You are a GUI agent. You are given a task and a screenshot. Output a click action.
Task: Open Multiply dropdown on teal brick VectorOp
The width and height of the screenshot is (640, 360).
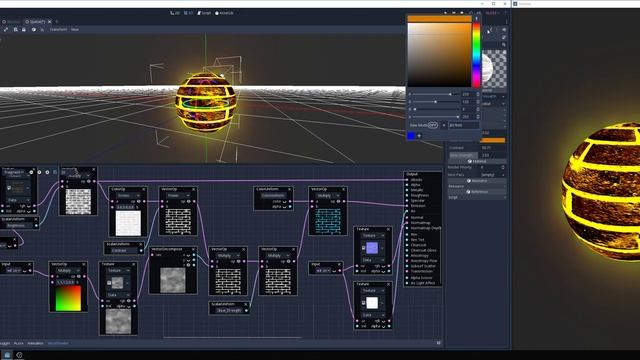tap(327, 196)
